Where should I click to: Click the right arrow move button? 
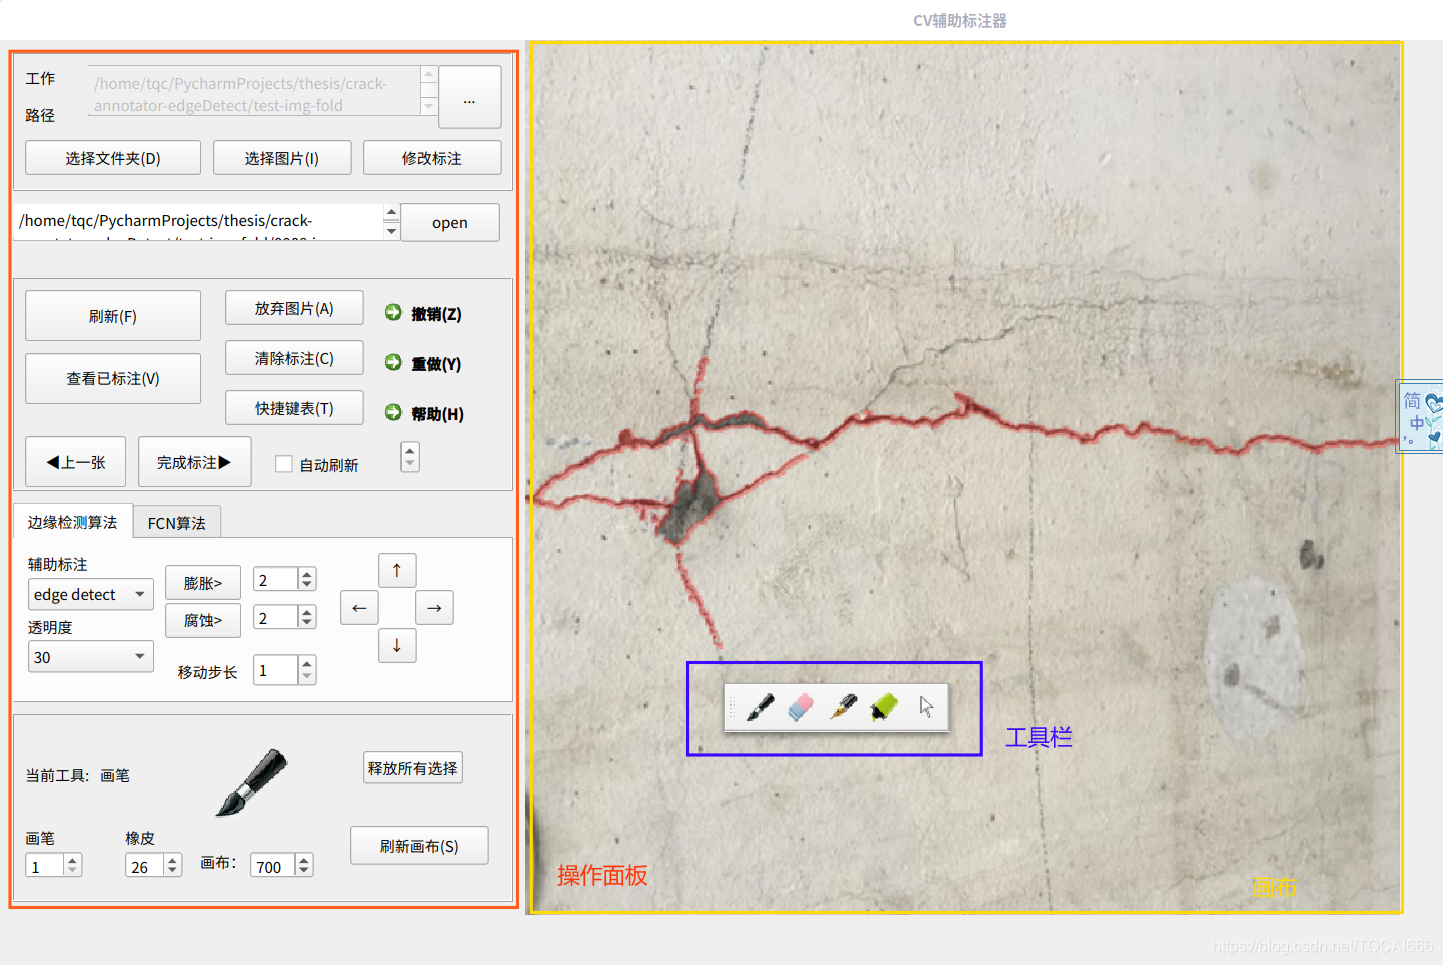click(x=434, y=608)
